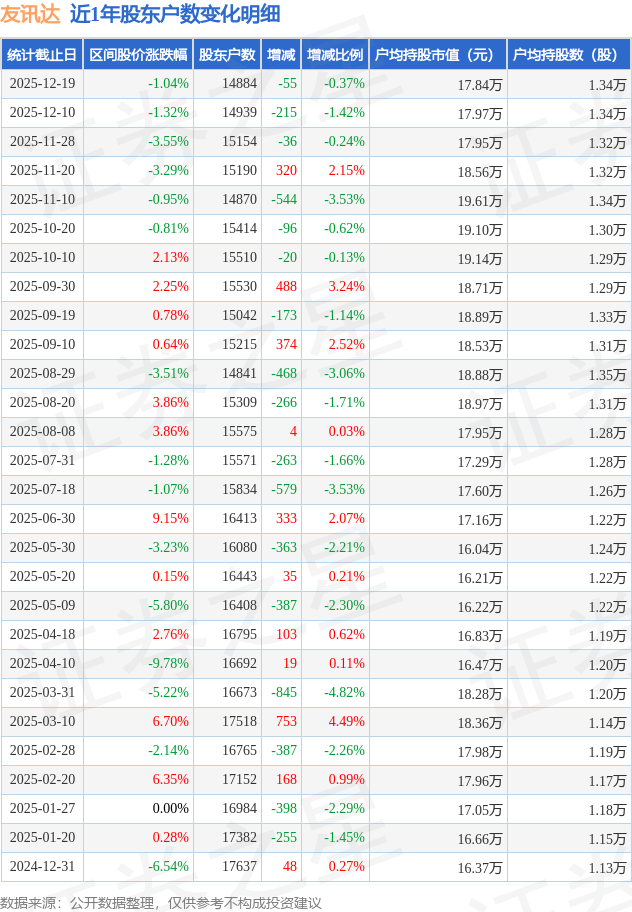Select shareholder count 17637 cell
632x912 pixels.
click(239, 867)
